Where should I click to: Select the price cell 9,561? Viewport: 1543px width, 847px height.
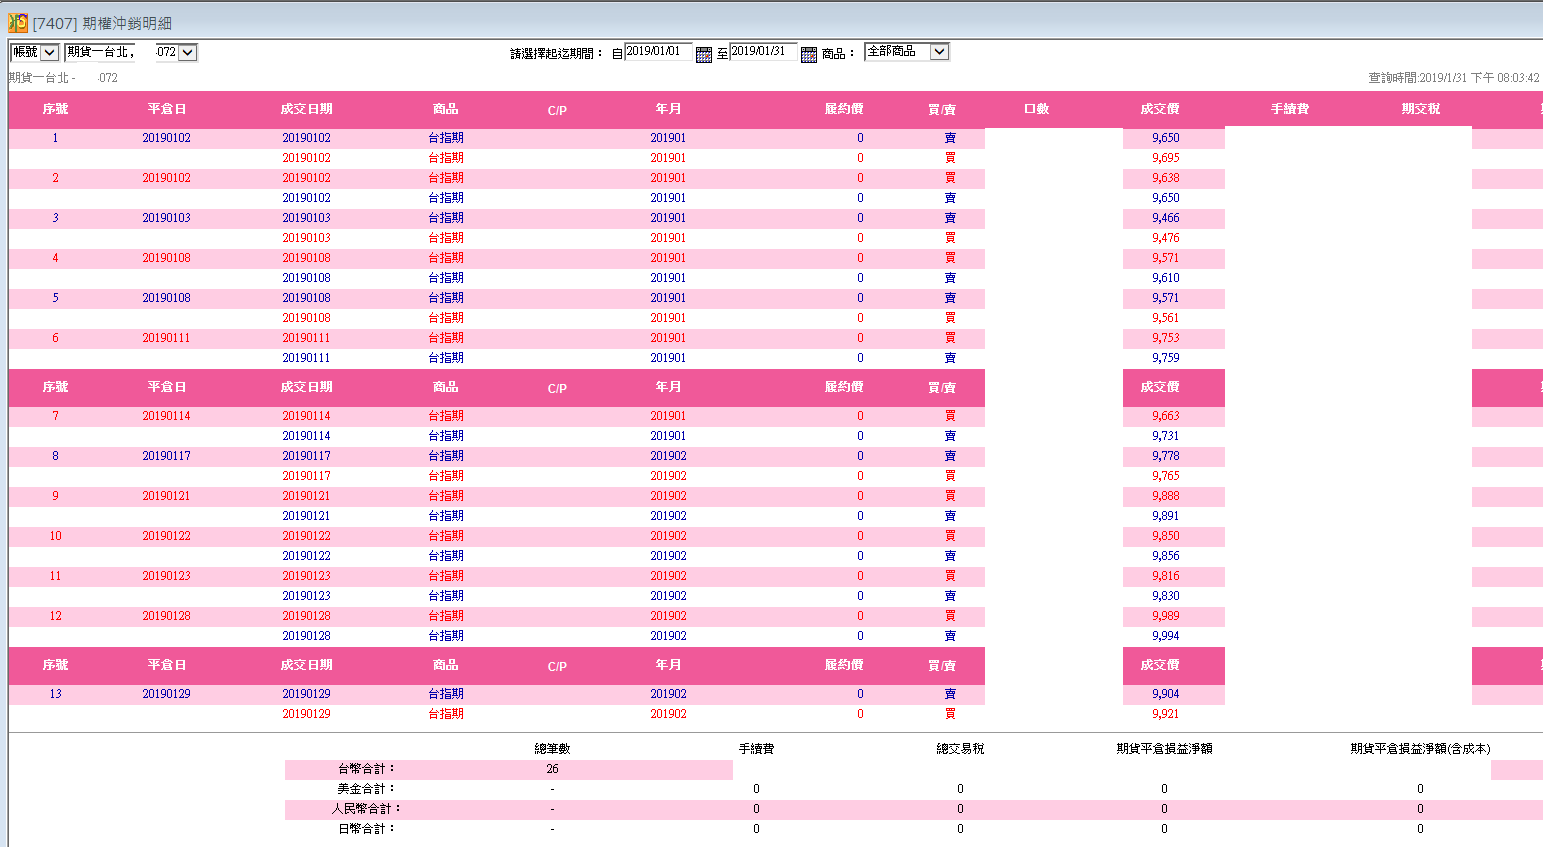coord(1165,318)
